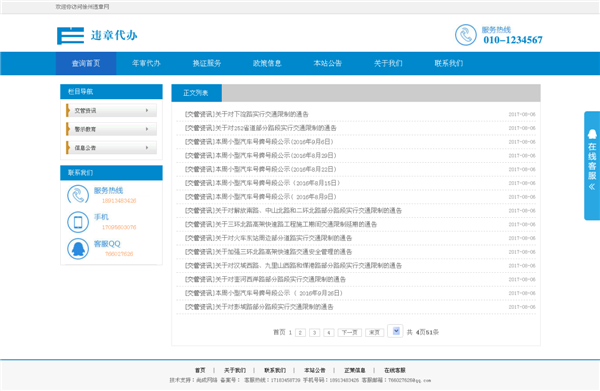Expand the 交管资讯 sidebar arrow
Screen dimensions: 600x391
coord(147,111)
